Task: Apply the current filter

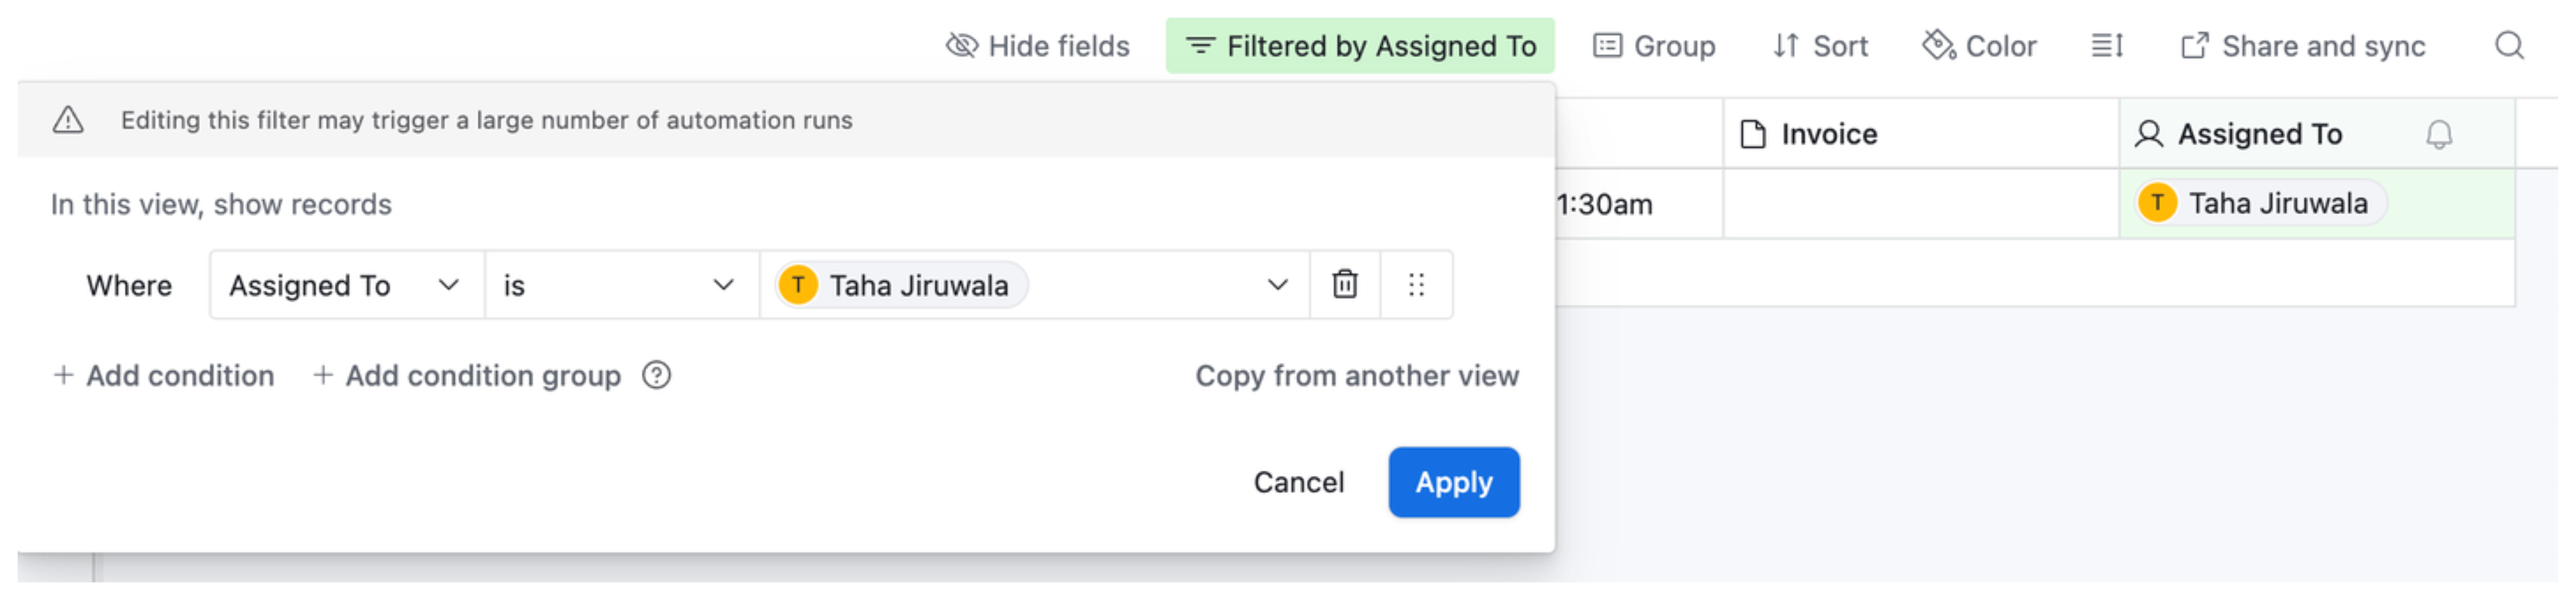Action: point(1453,482)
